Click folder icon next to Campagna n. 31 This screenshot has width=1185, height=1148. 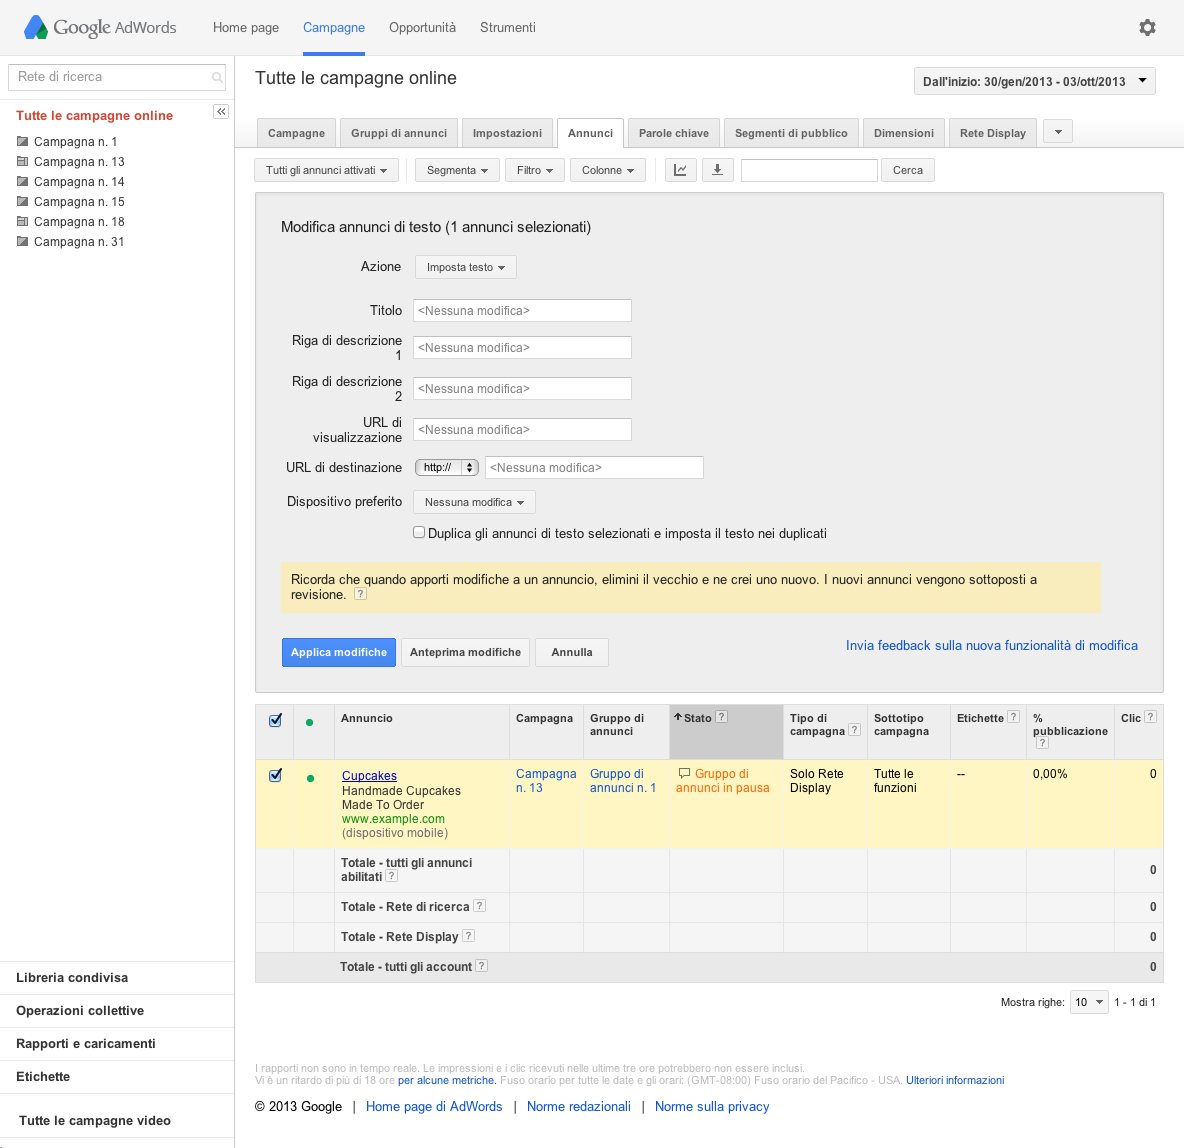click(x=23, y=241)
